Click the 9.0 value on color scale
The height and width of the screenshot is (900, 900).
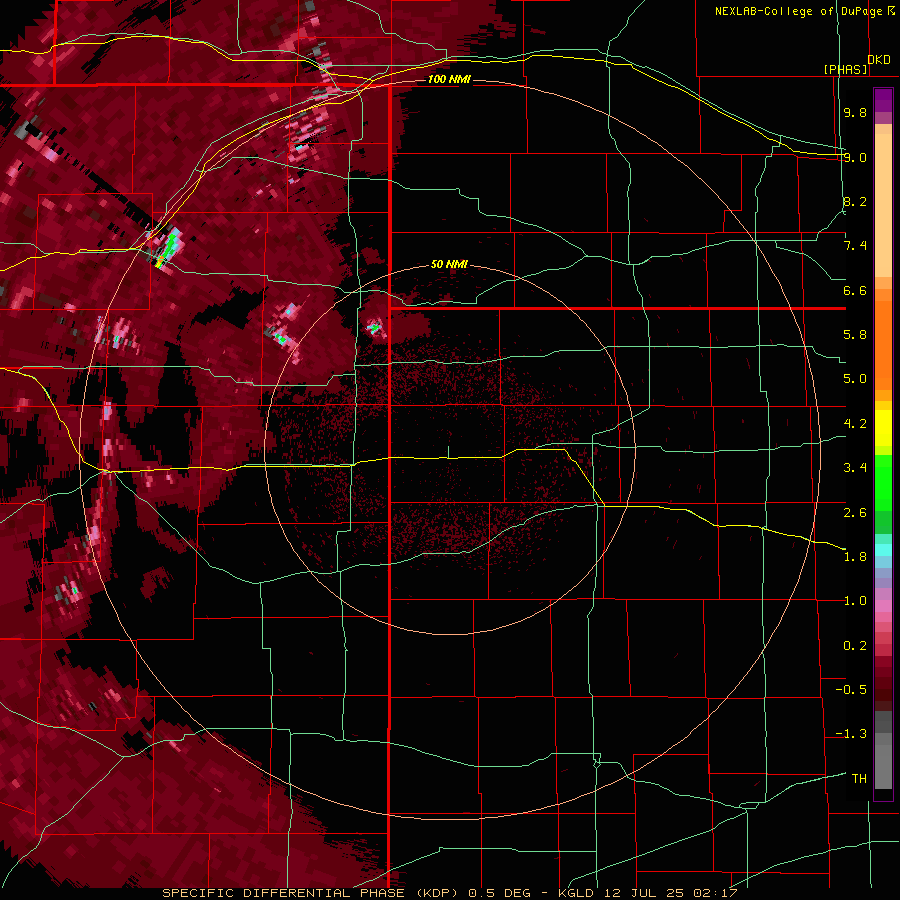coord(855,157)
